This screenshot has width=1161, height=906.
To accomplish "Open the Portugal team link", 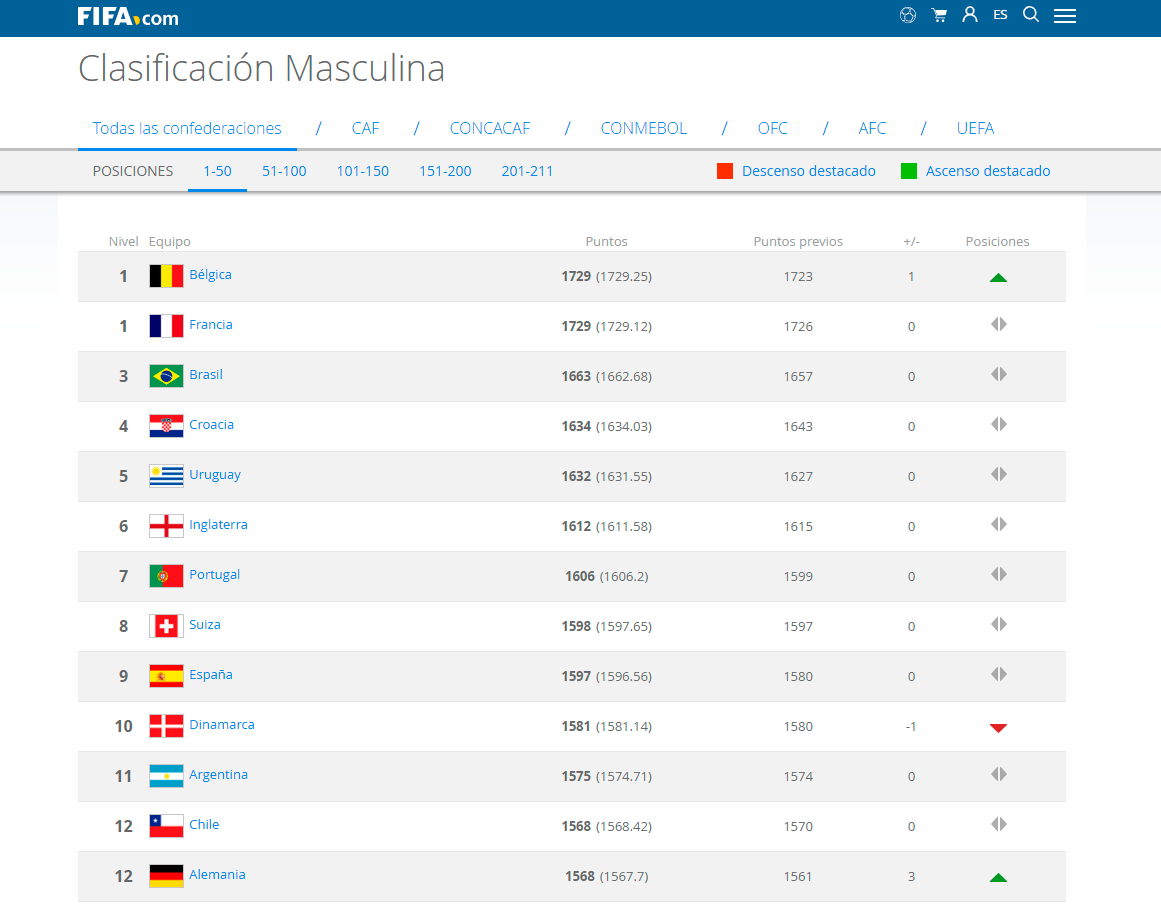I will point(215,574).
